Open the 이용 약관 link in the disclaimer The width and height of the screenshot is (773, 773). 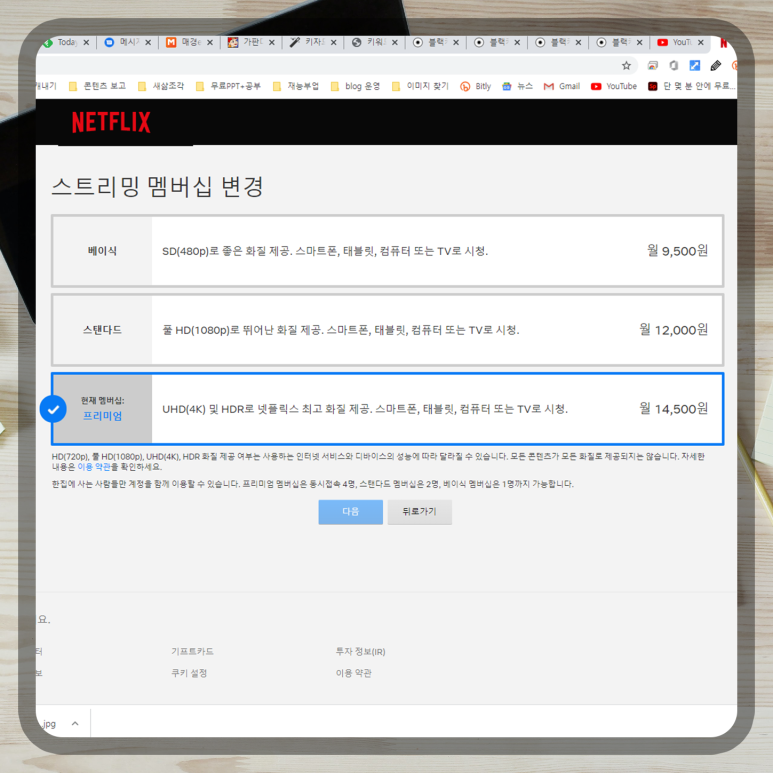pos(94,466)
